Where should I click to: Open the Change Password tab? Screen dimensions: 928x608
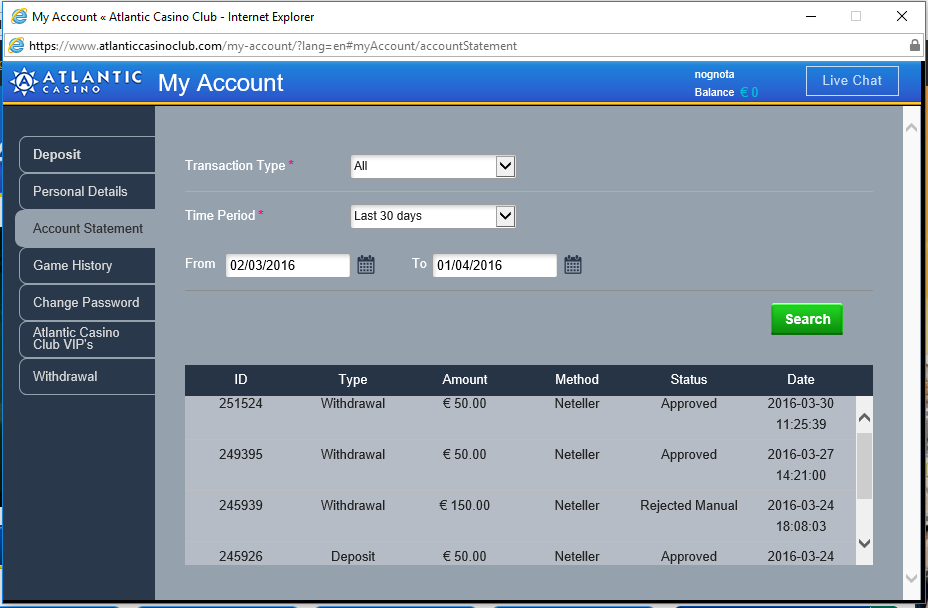tap(87, 303)
